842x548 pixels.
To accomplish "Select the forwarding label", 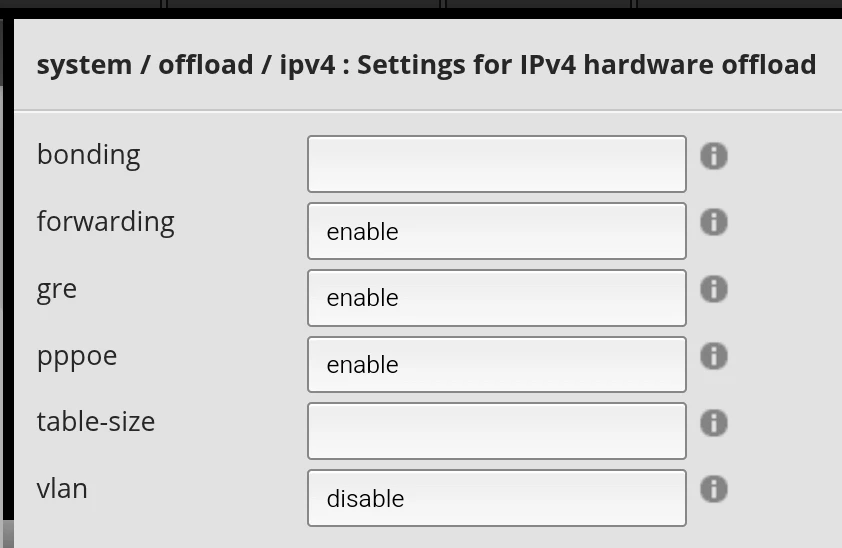I will [x=105, y=221].
